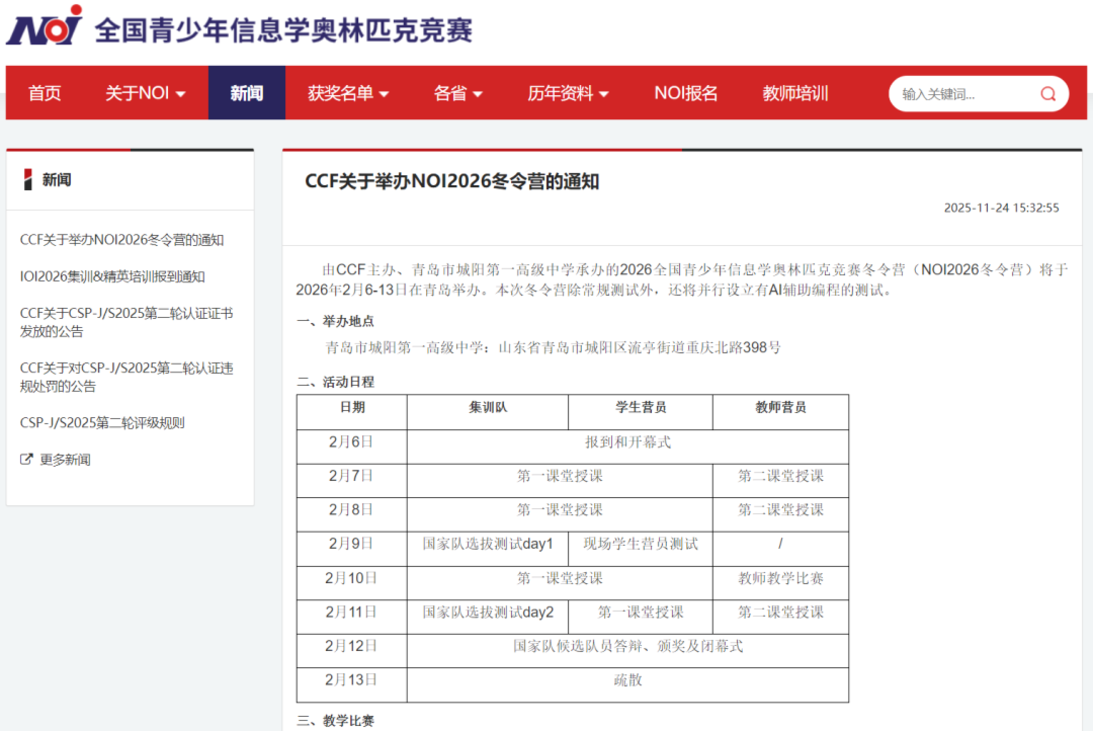Open the 获奖名单 menu label
This screenshot has width=1093, height=731.
340,93
